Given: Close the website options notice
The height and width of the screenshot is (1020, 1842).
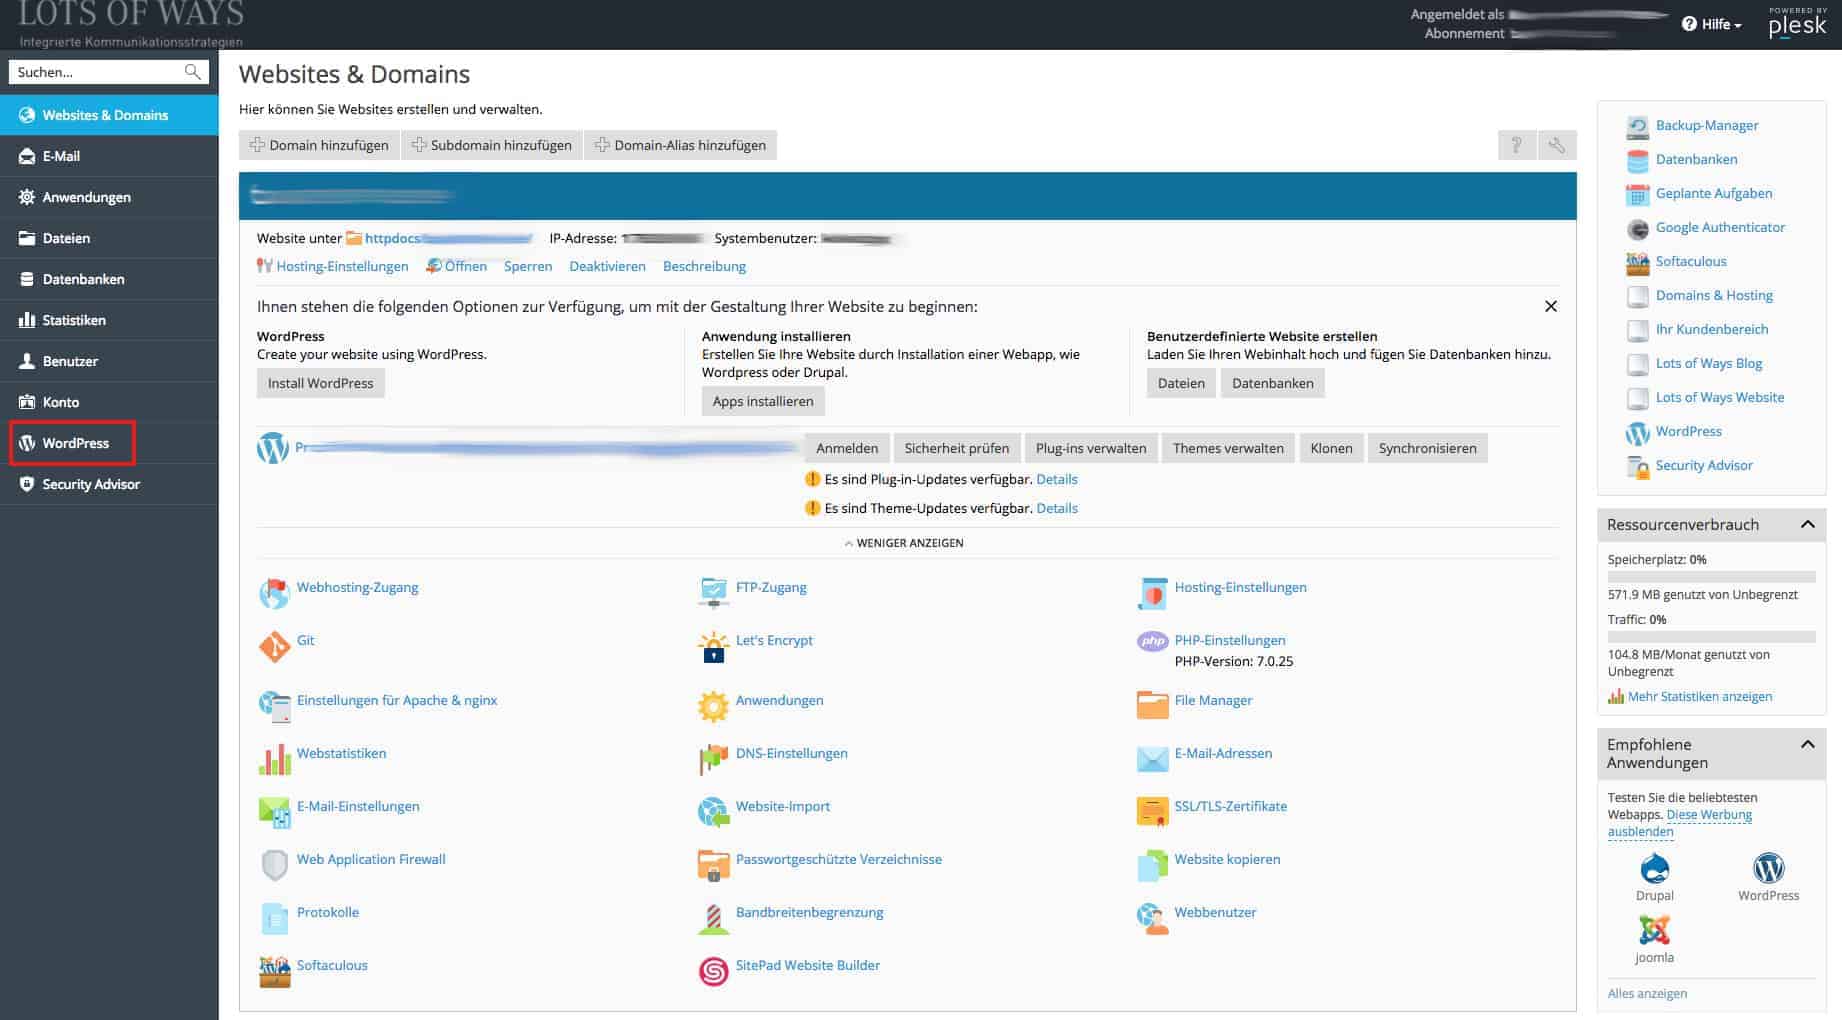Looking at the screenshot, I should [x=1550, y=306].
